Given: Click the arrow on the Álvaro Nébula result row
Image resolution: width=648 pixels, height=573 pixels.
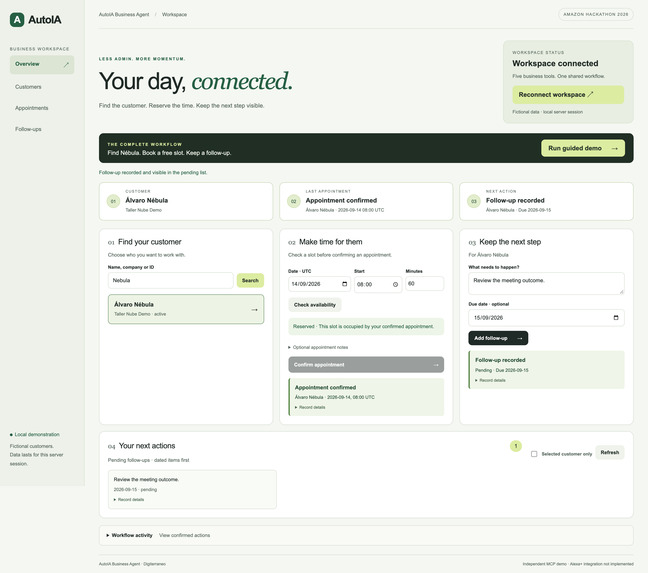Looking at the screenshot, I should (254, 309).
